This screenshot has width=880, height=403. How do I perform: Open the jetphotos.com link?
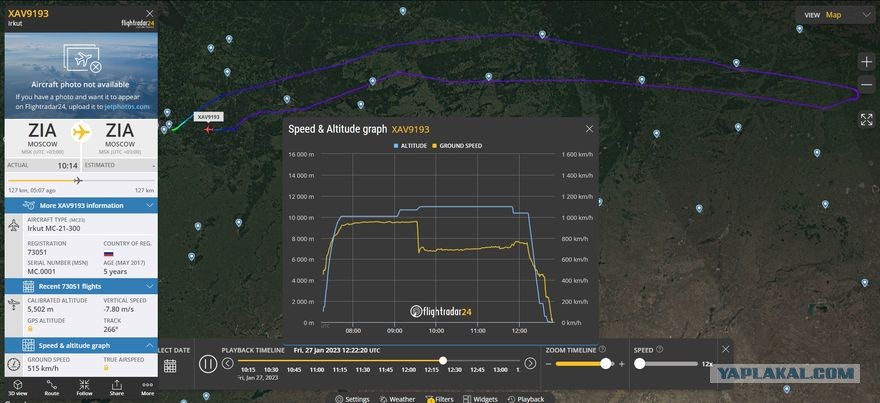tap(127, 106)
